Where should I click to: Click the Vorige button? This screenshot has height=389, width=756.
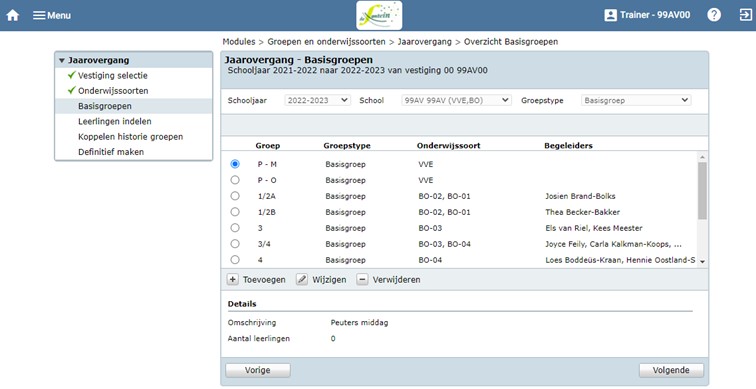click(257, 370)
